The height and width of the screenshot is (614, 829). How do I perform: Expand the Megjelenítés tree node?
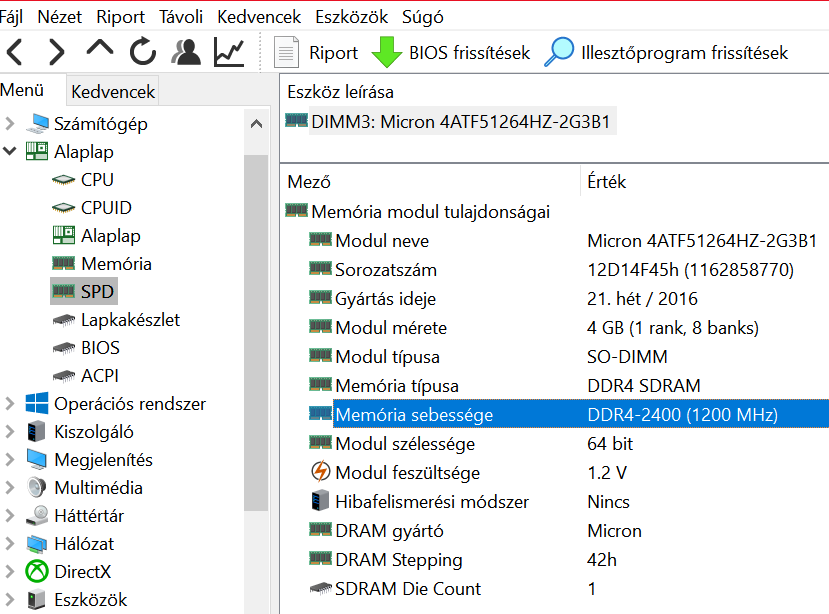click(10, 460)
